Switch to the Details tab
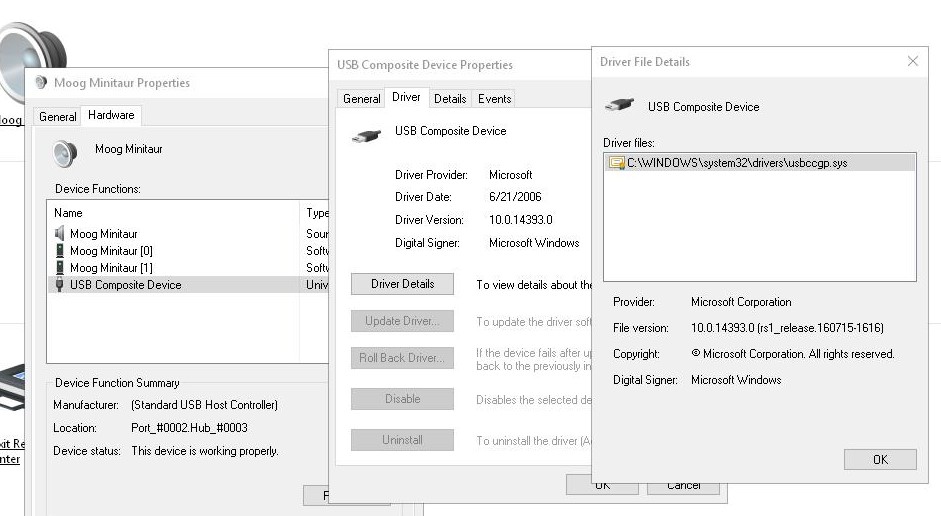The width and height of the screenshot is (941, 516). tap(450, 99)
